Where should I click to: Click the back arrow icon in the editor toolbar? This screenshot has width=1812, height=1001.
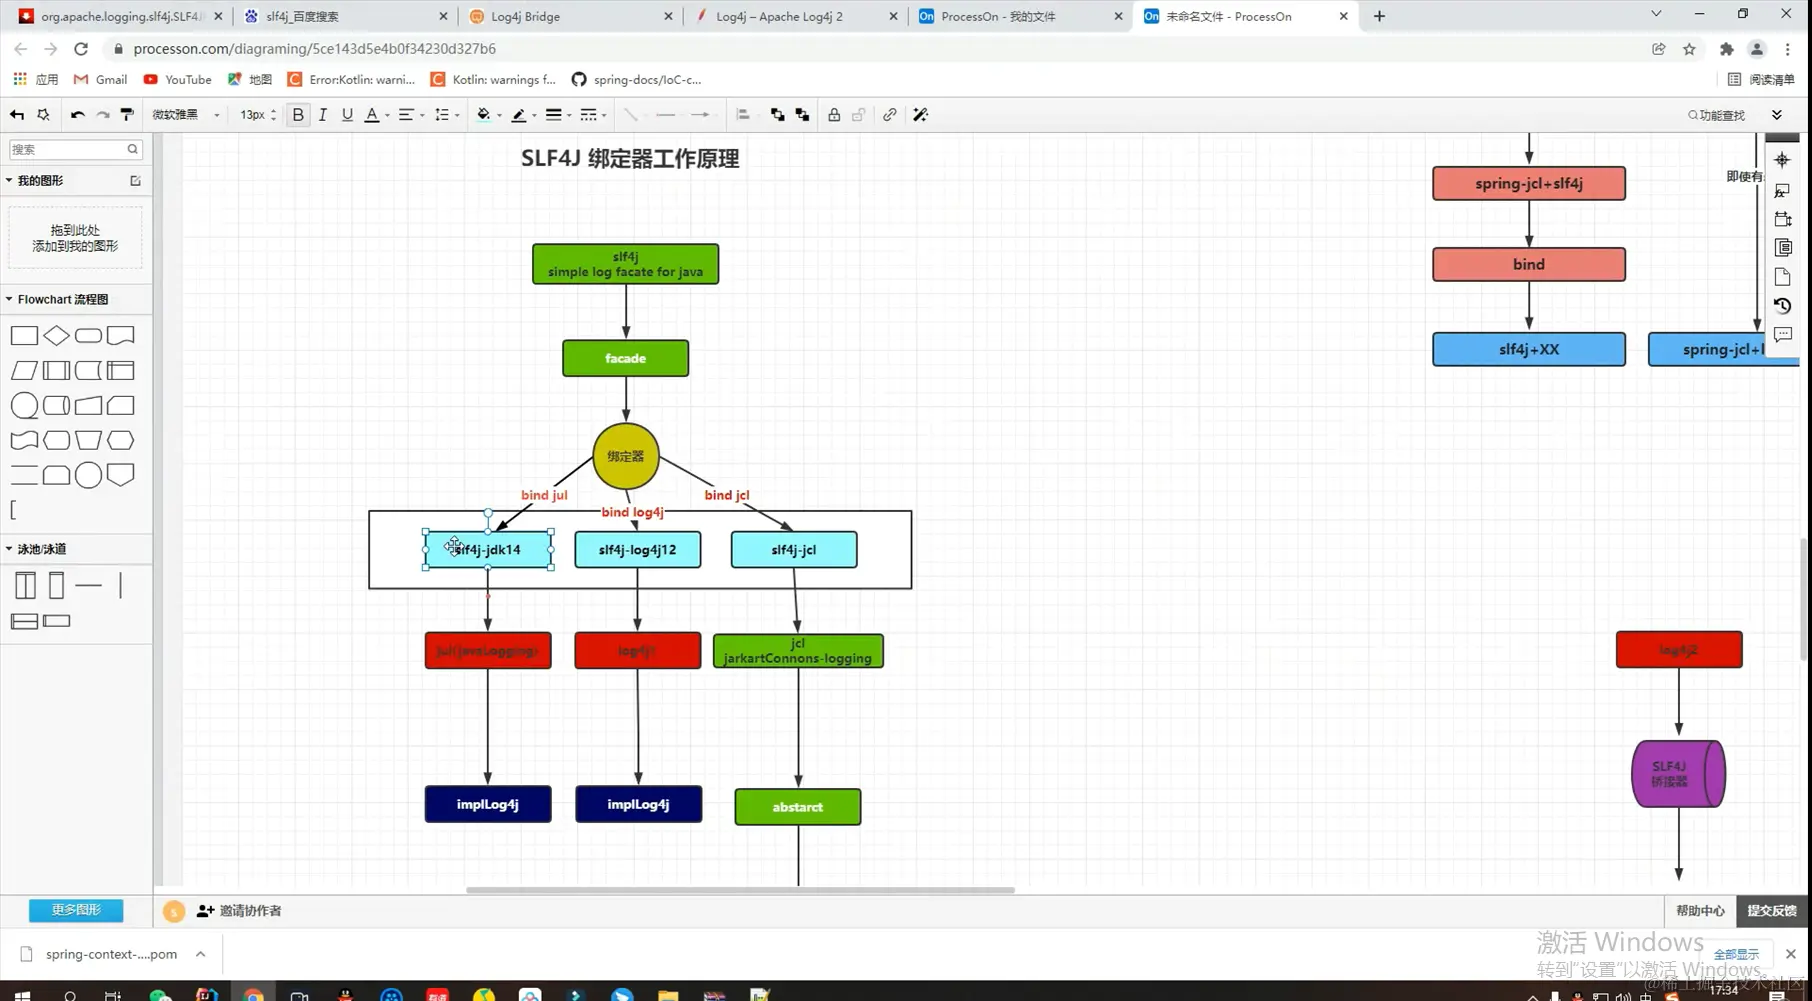[x=17, y=115]
